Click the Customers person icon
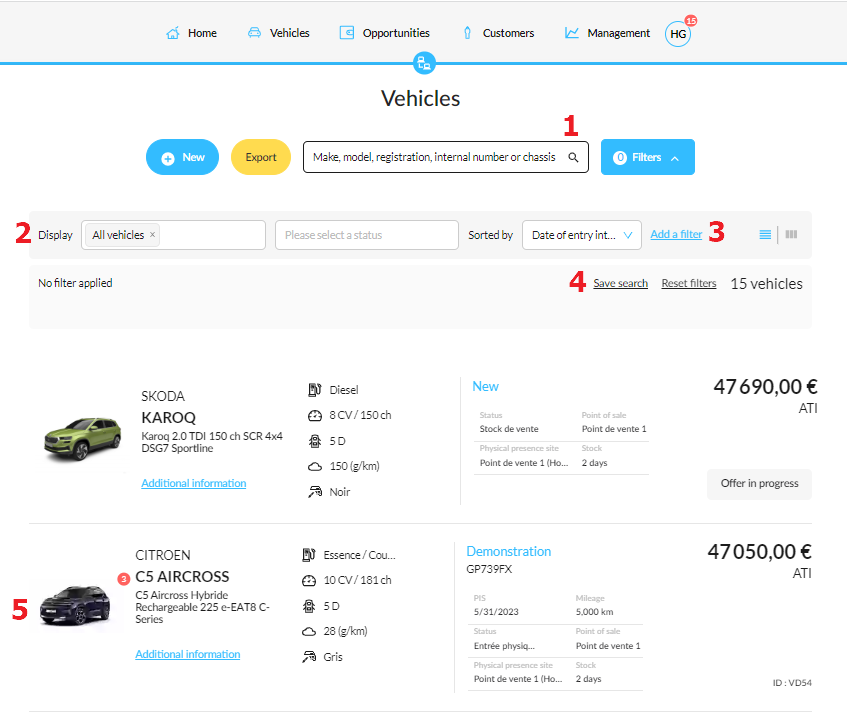Screen dimensions: 847x722 (467, 33)
